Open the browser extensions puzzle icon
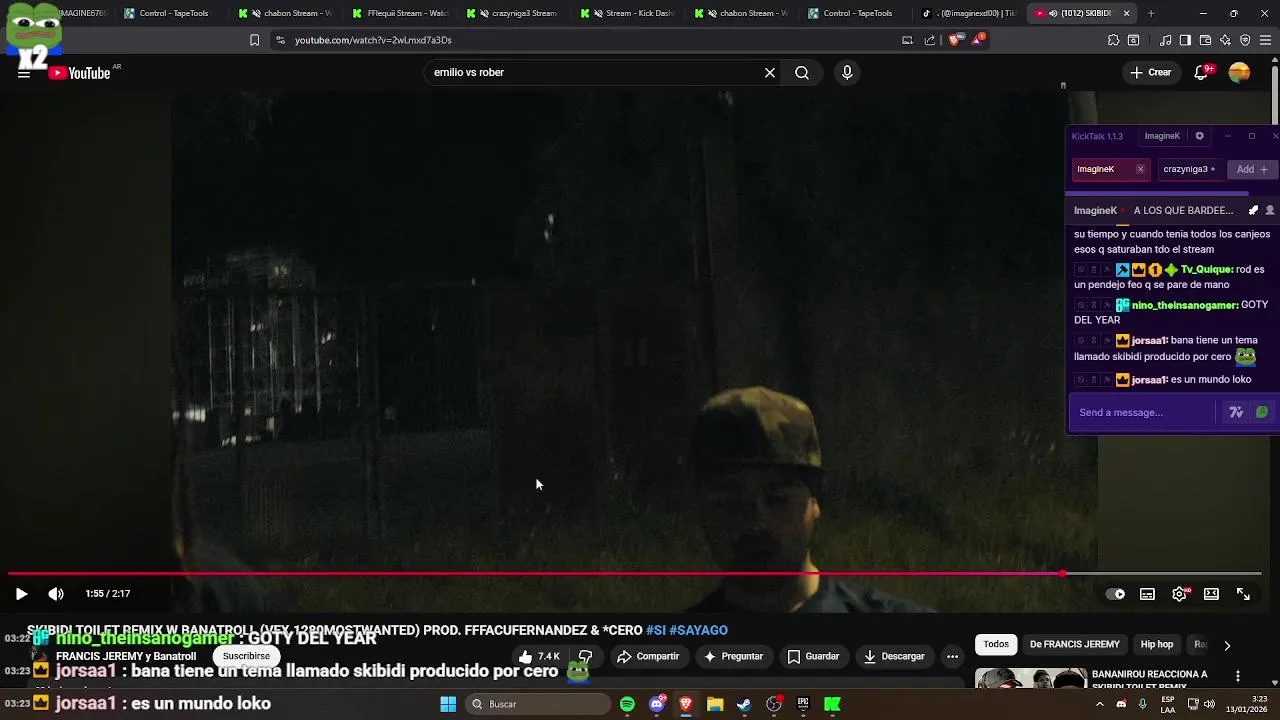This screenshot has width=1280, height=720. click(x=1113, y=40)
